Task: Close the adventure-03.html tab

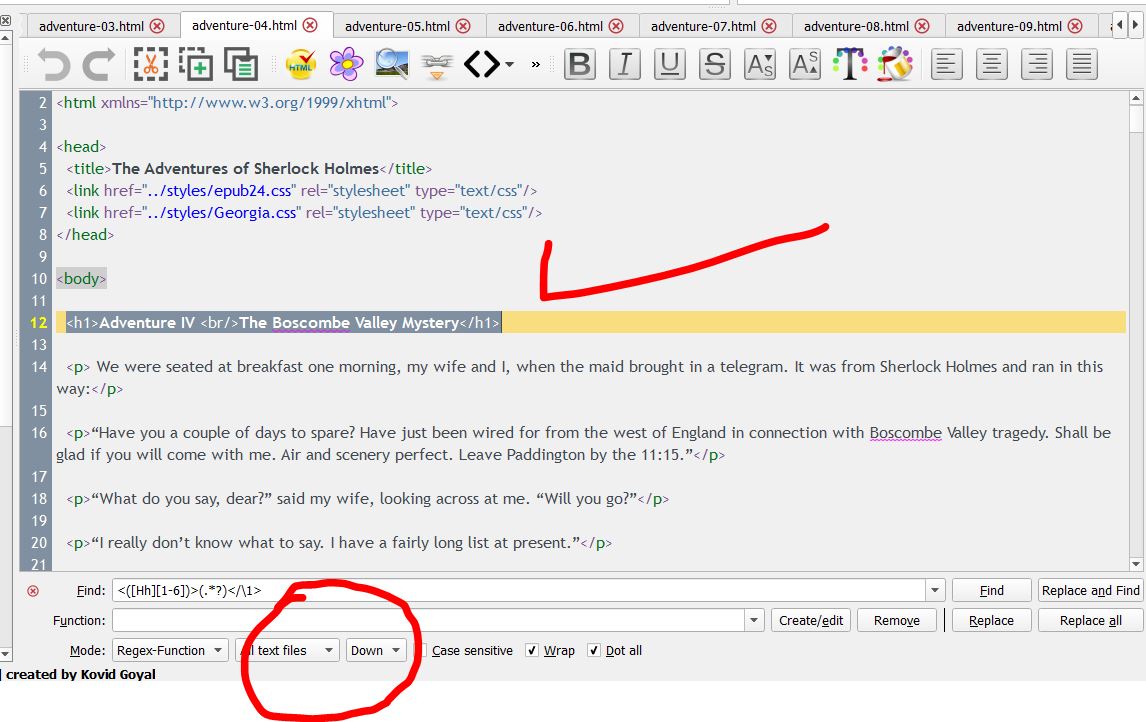Action: pos(157,26)
